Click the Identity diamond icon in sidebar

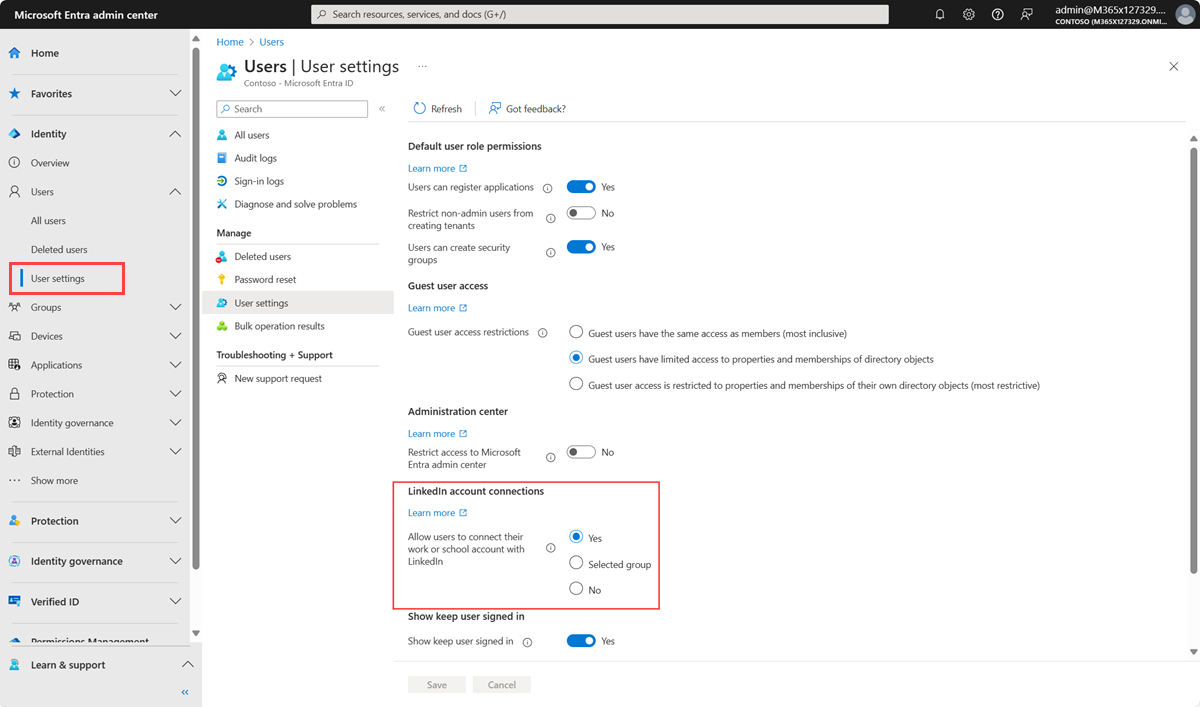point(14,133)
